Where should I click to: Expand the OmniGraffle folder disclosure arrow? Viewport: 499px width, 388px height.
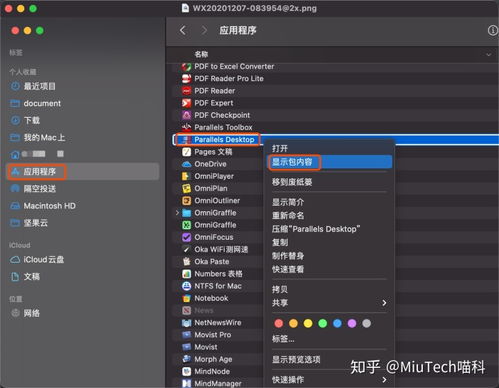[177, 213]
